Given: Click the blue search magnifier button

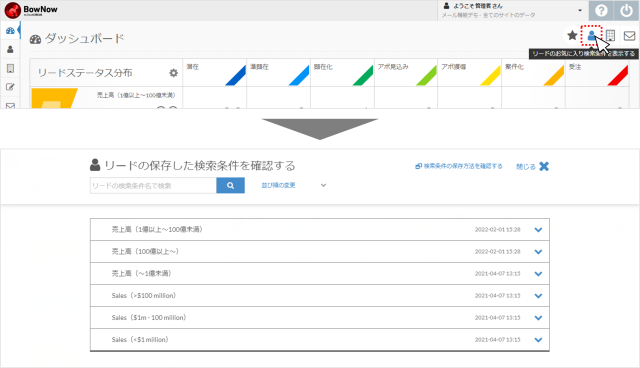Looking at the screenshot, I should [230, 185].
